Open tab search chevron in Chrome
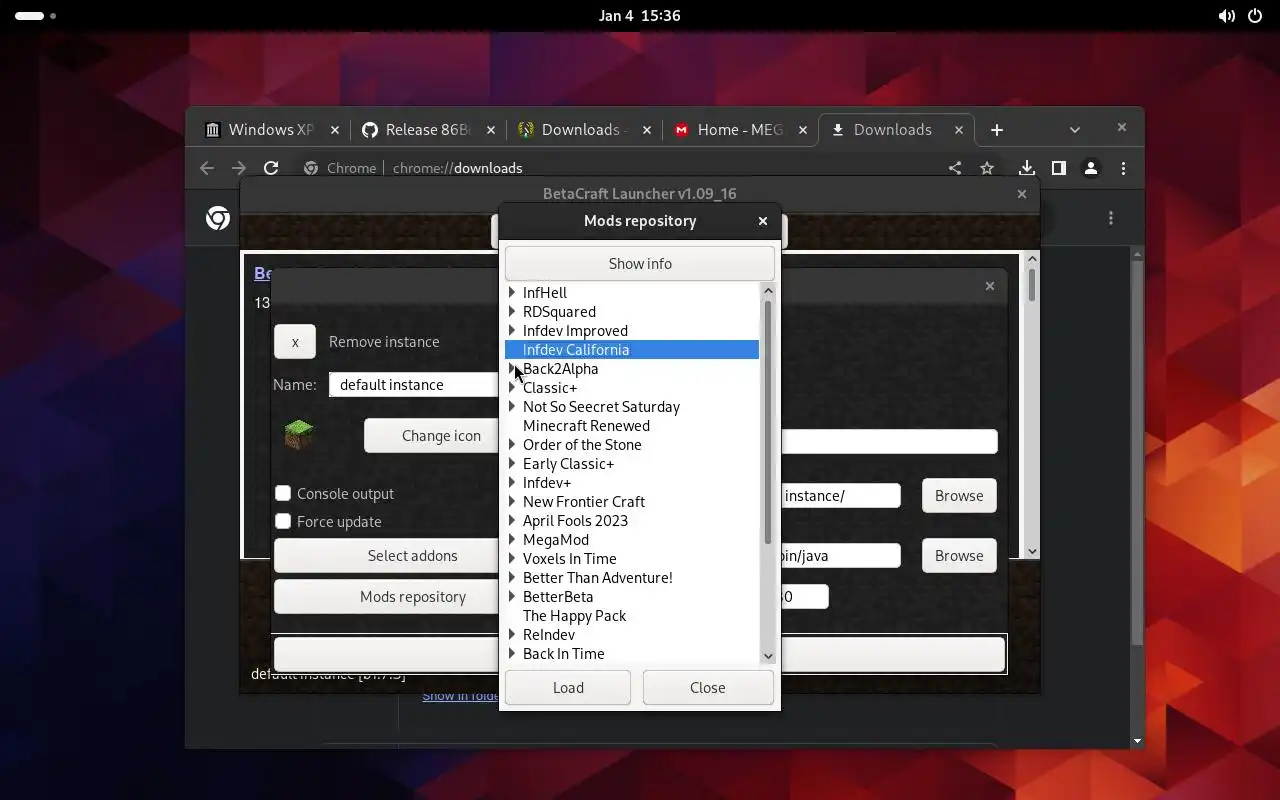Image resolution: width=1280 pixels, height=800 pixels. (x=1075, y=130)
